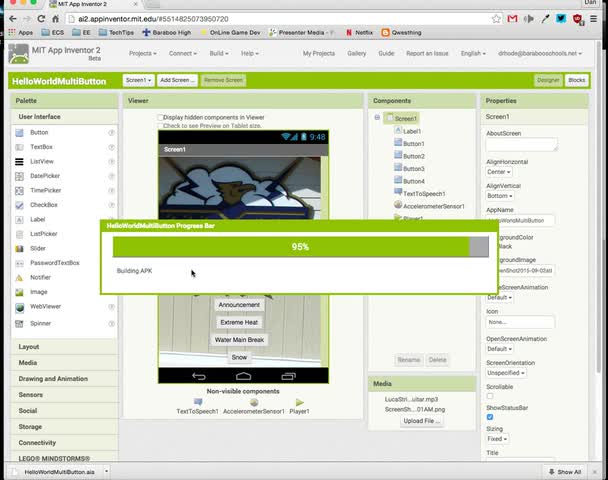Click the Player1 non-visible component icon
The height and width of the screenshot is (480, 608).
299,402
